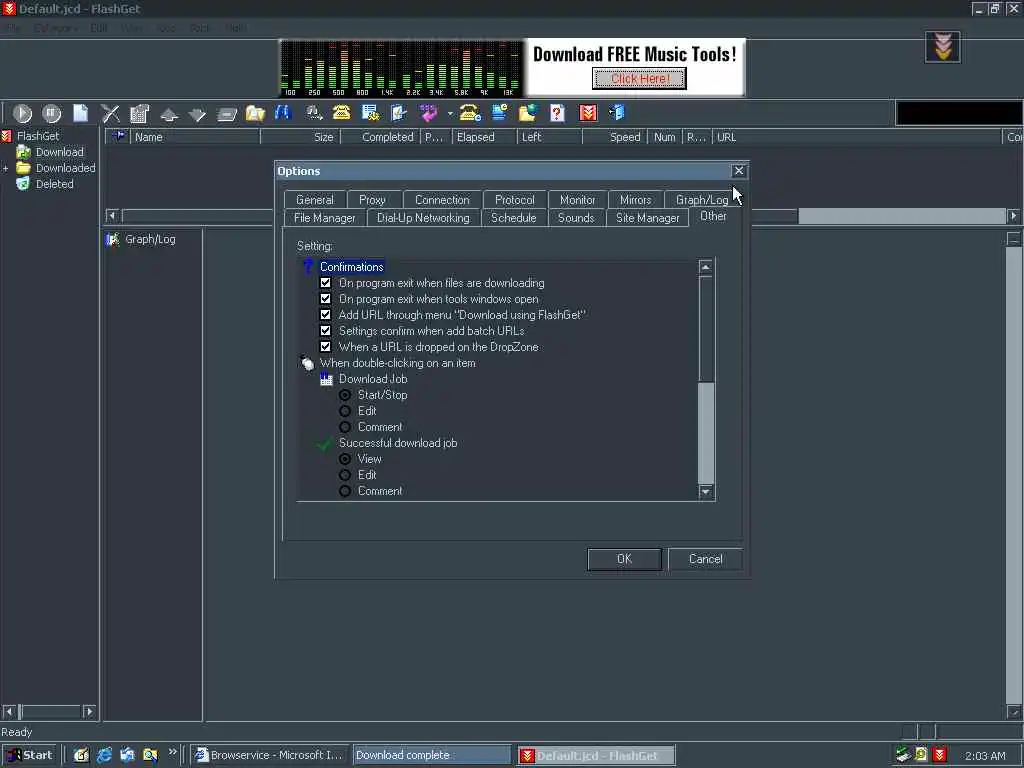
Task: Uncheck 'On program exit when files are downloading'
Action: pos(325,283)
